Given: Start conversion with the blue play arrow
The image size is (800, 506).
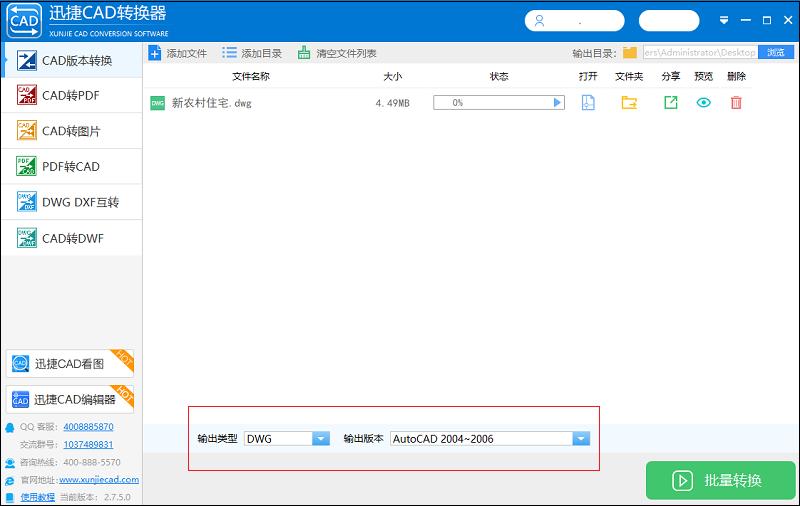Looking at the screenshot, I should 557,103.
